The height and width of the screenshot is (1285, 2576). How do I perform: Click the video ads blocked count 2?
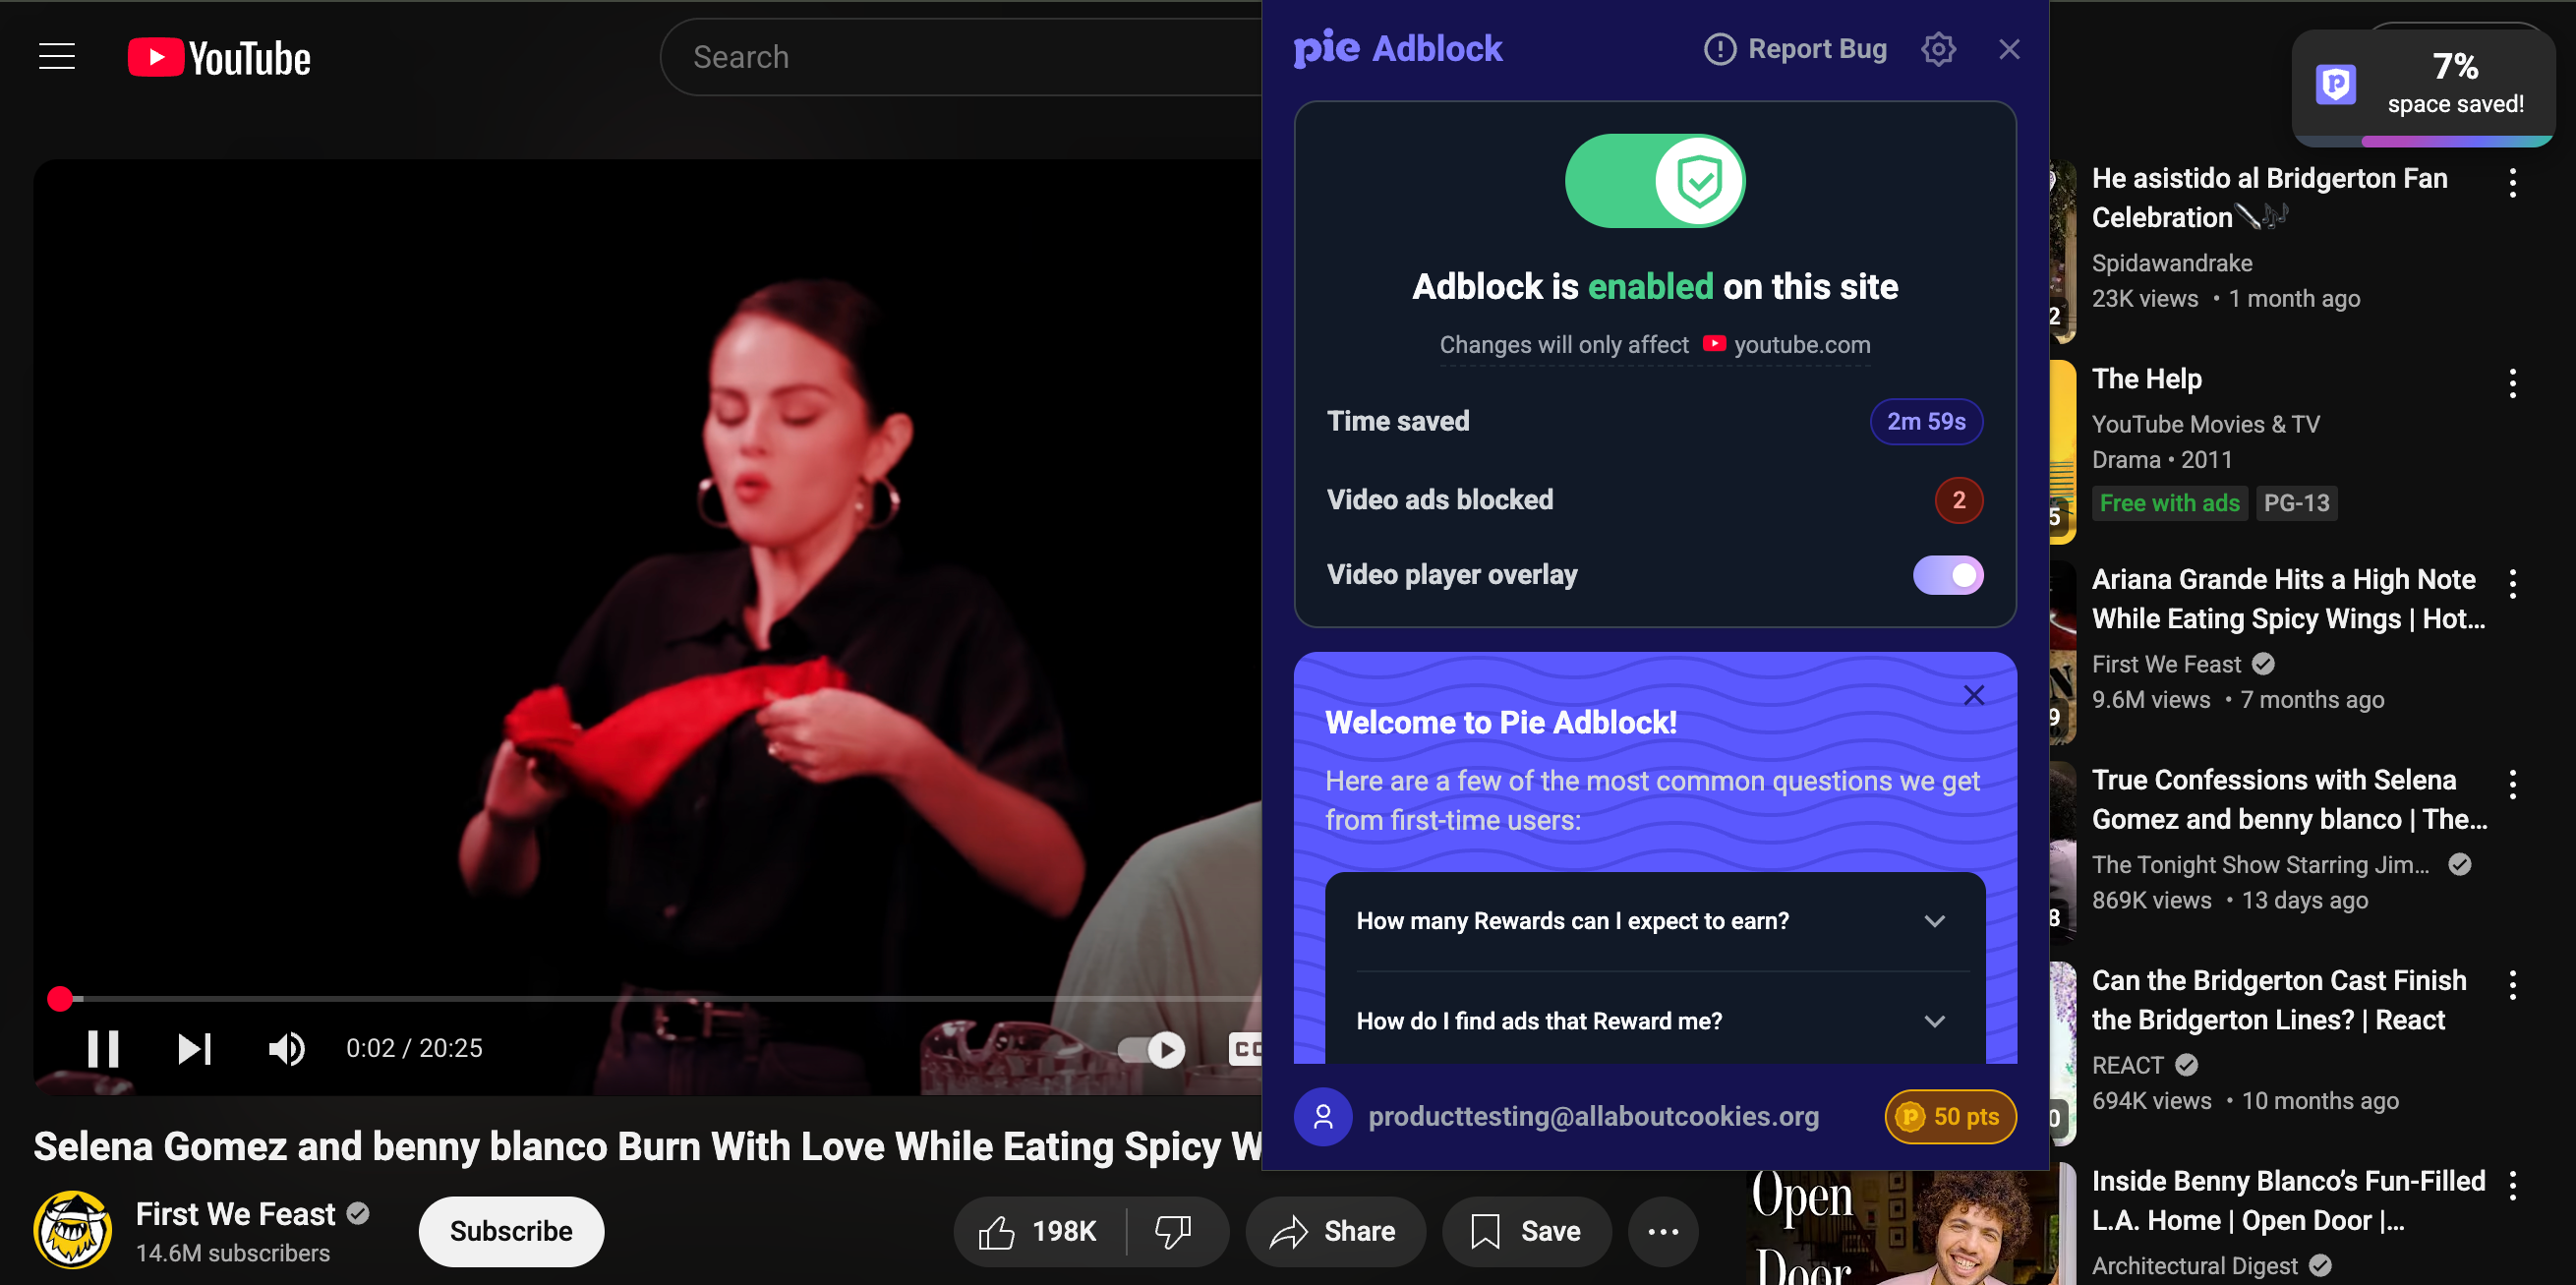pyautogui.click(x=1958, y=500)
